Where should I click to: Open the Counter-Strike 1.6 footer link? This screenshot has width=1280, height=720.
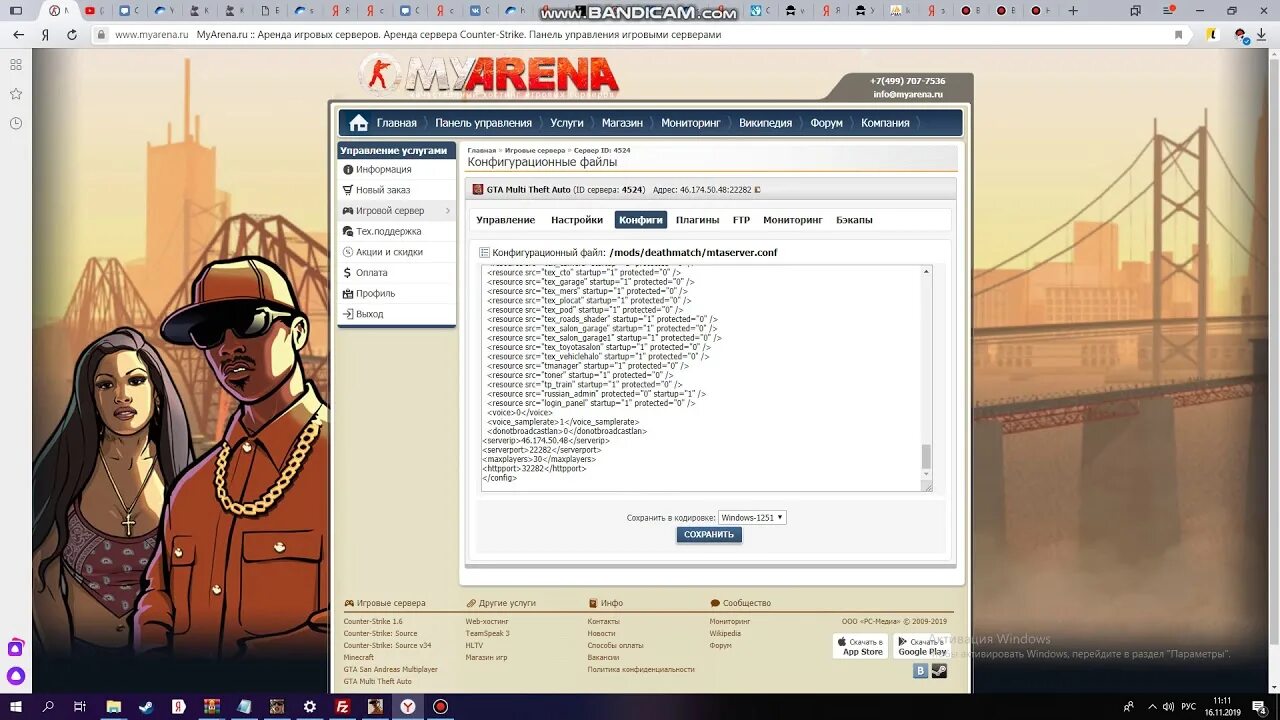373,621
